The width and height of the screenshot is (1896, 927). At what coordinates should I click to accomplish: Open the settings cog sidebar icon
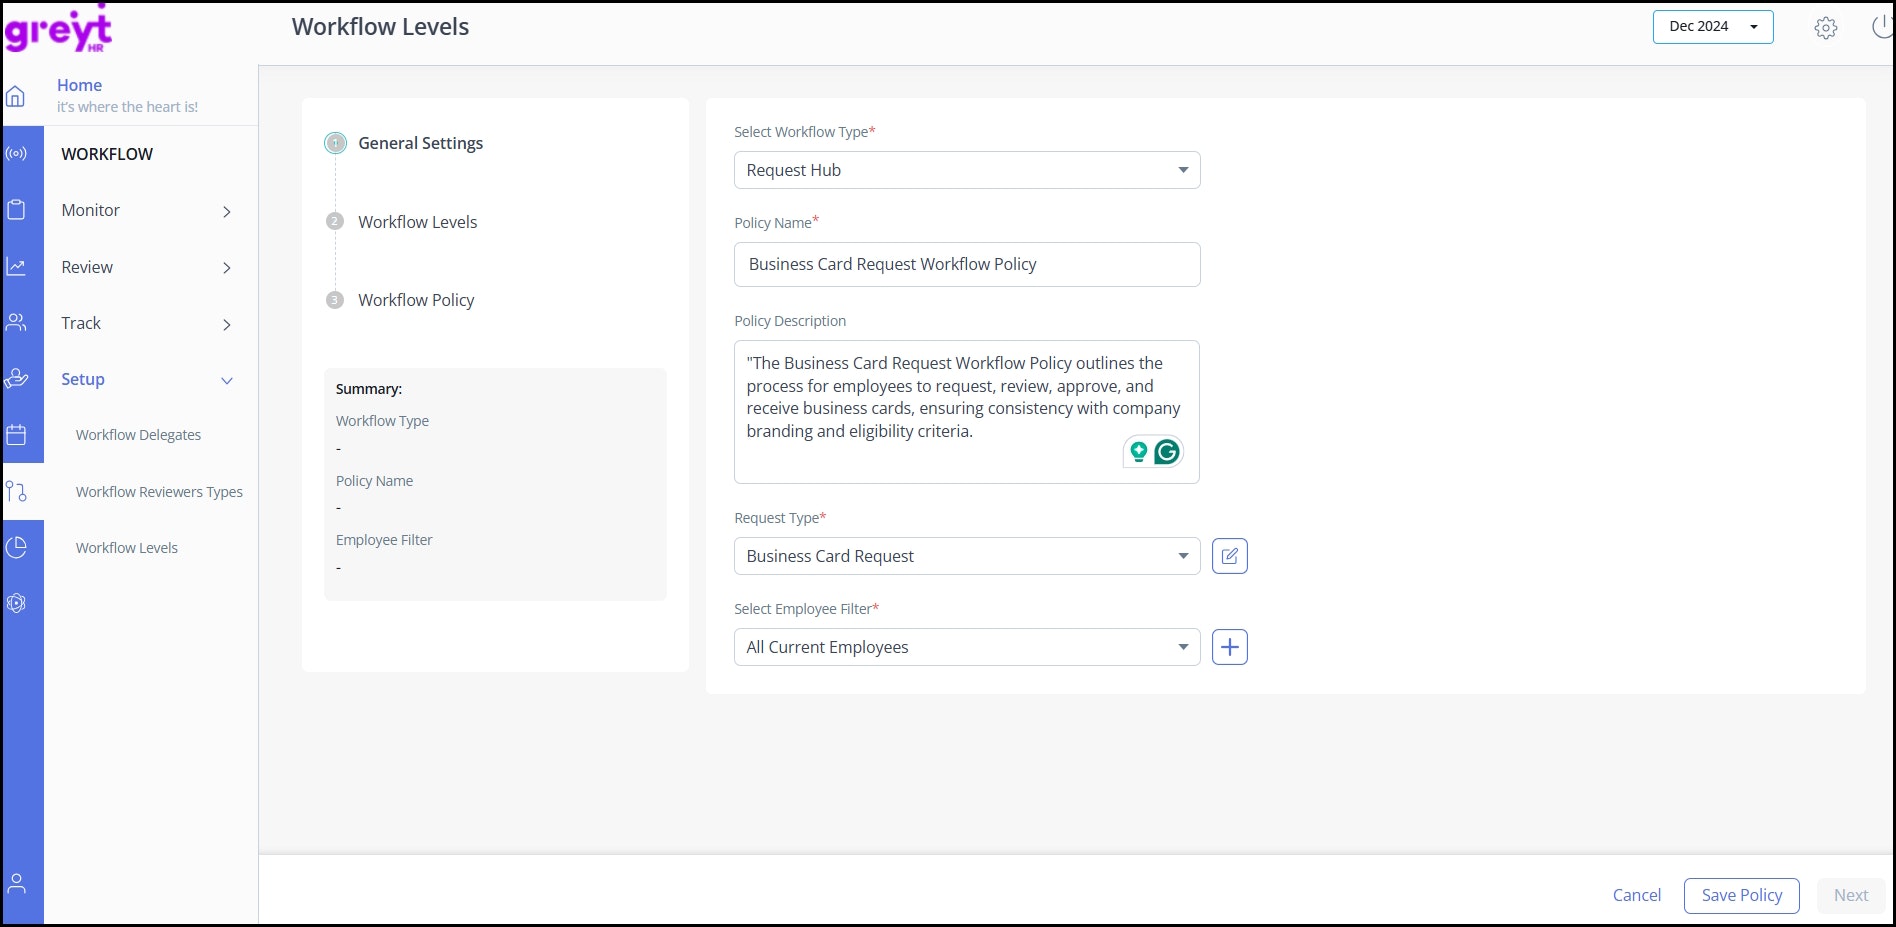[16, 603]
